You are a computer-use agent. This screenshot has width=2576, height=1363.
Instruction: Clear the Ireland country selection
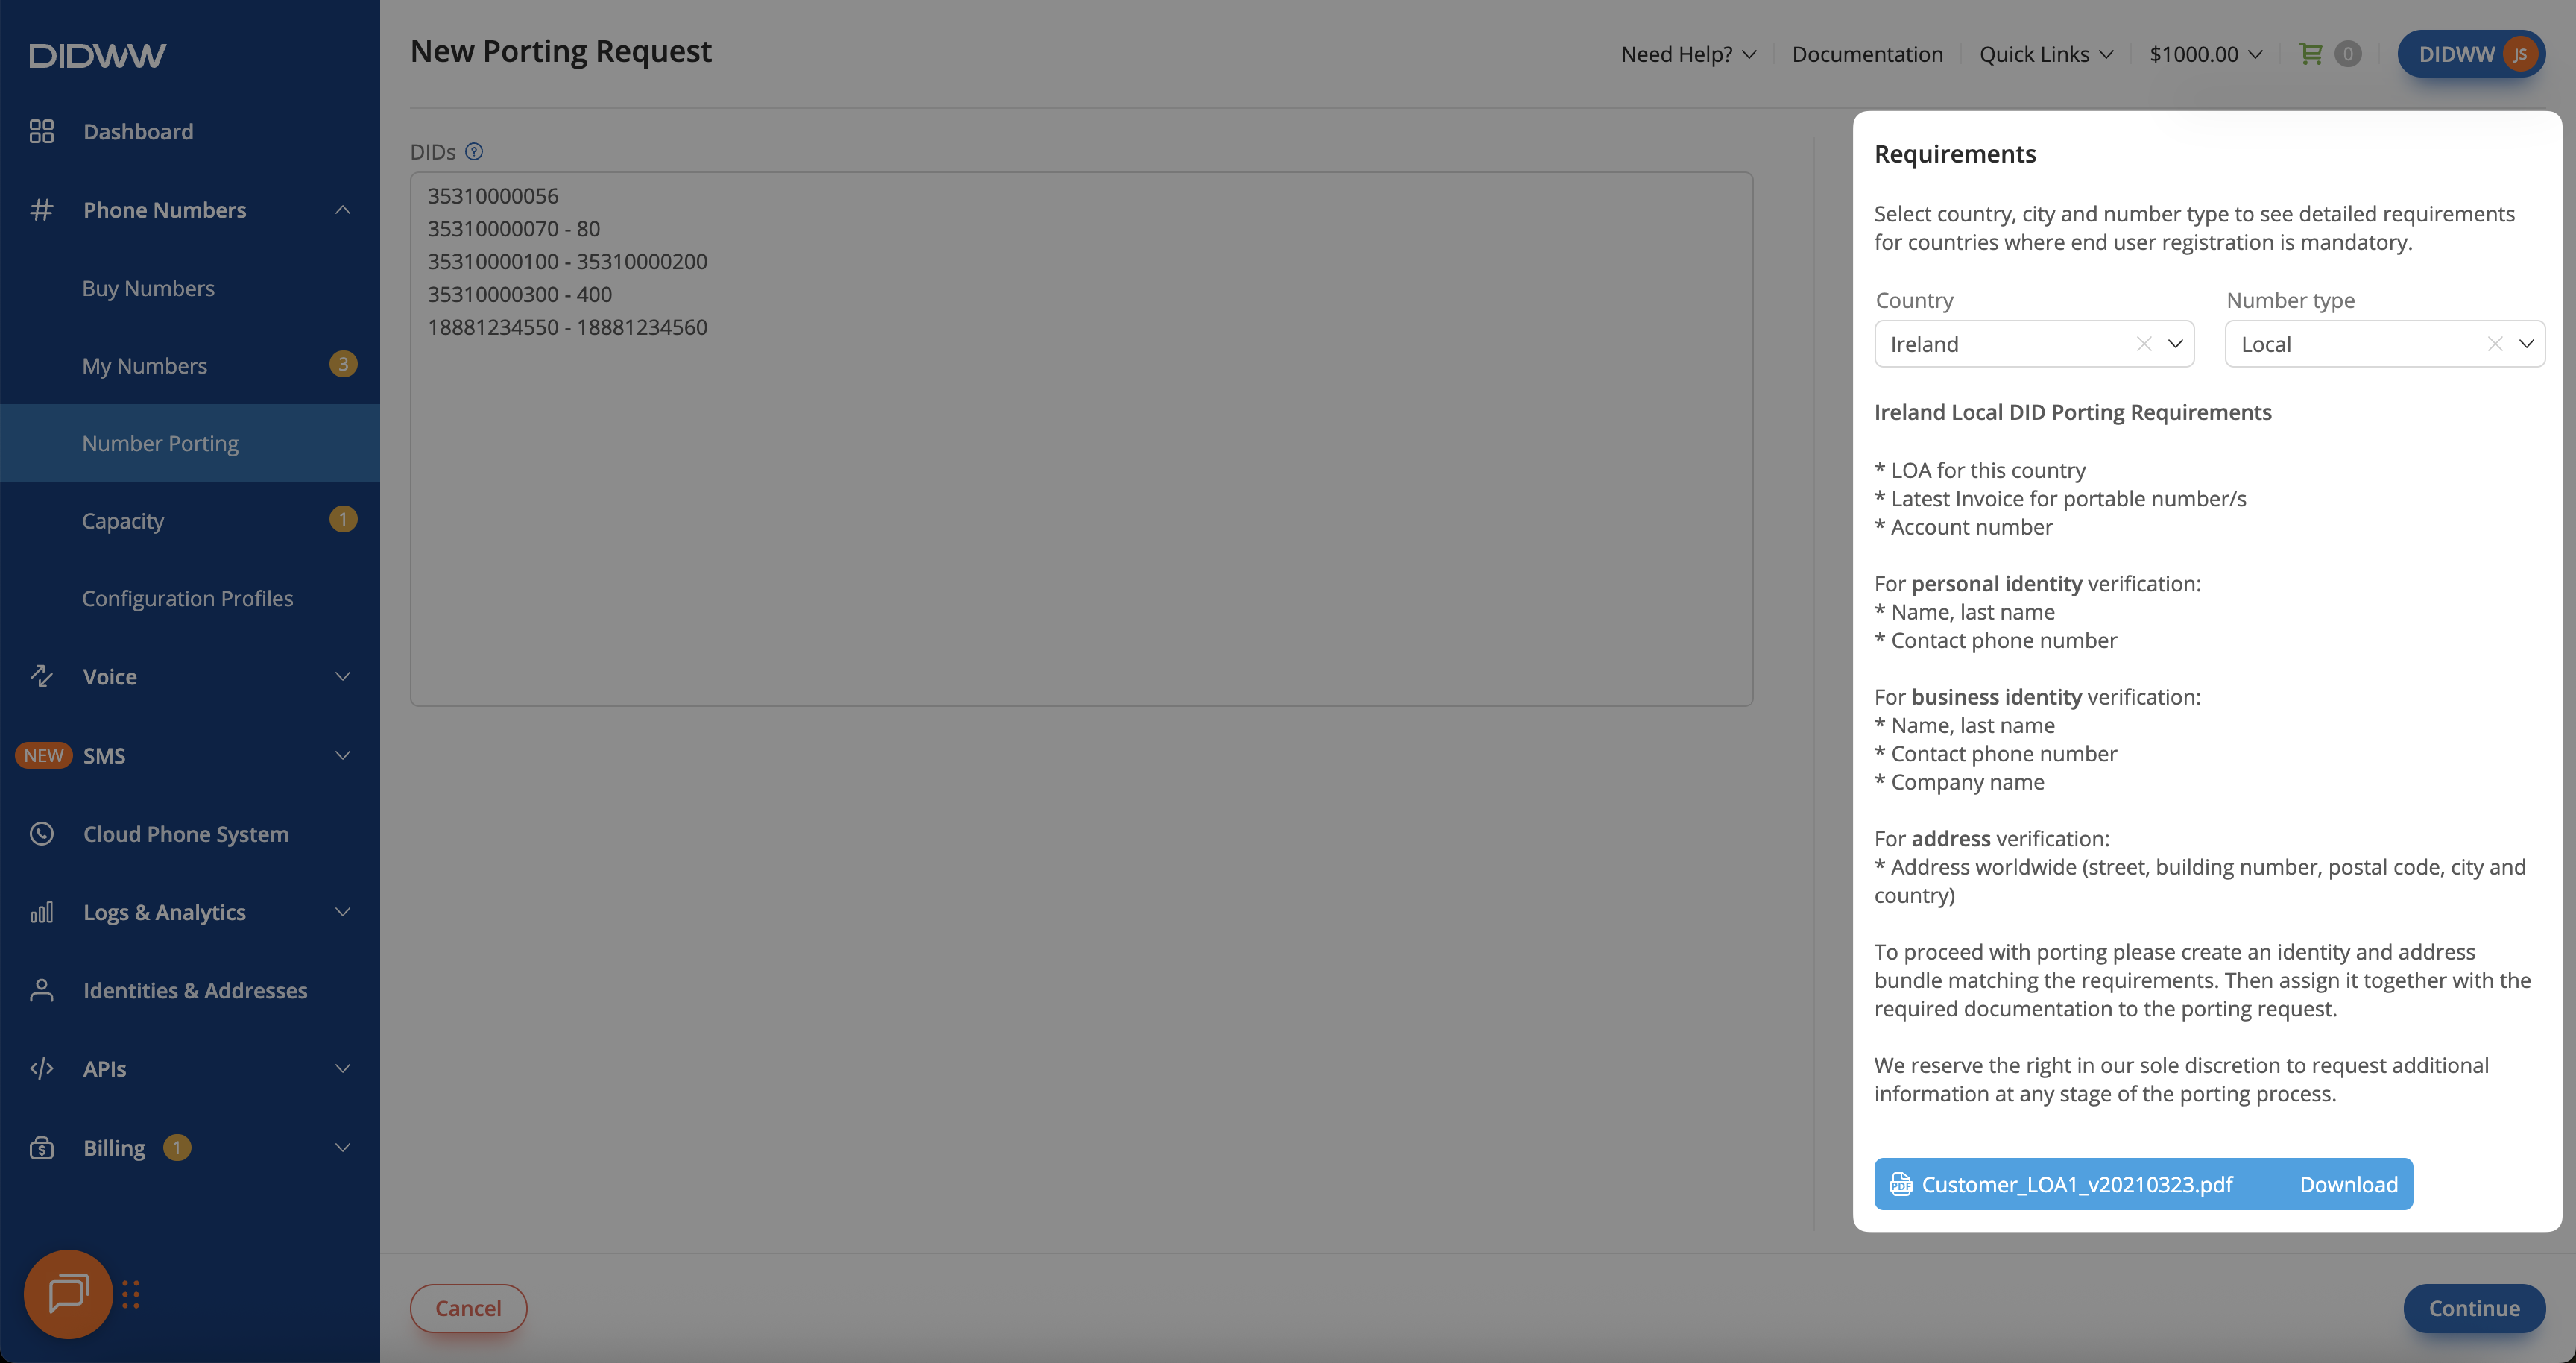click(x=2143, y=344)
